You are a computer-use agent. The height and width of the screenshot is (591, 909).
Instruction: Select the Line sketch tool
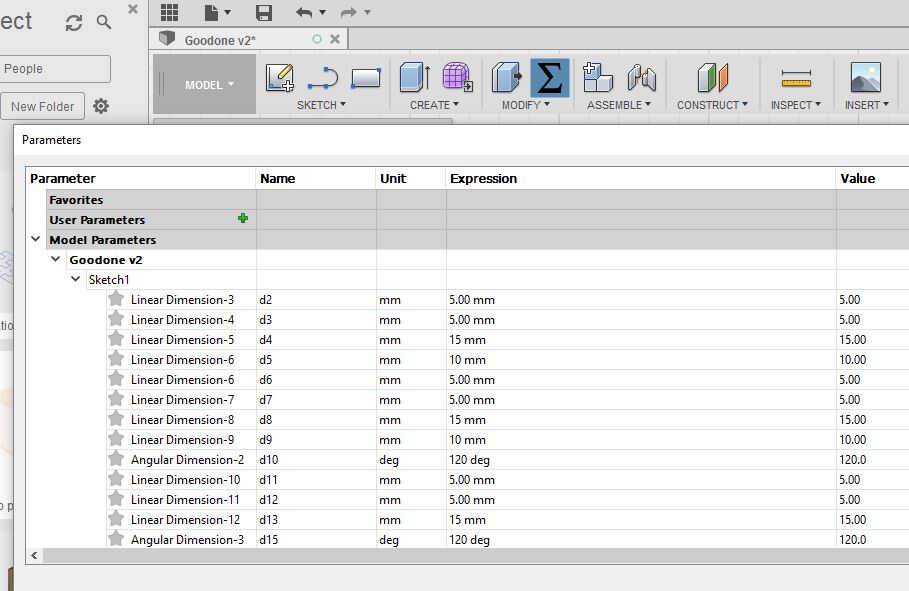click(323, 78)
